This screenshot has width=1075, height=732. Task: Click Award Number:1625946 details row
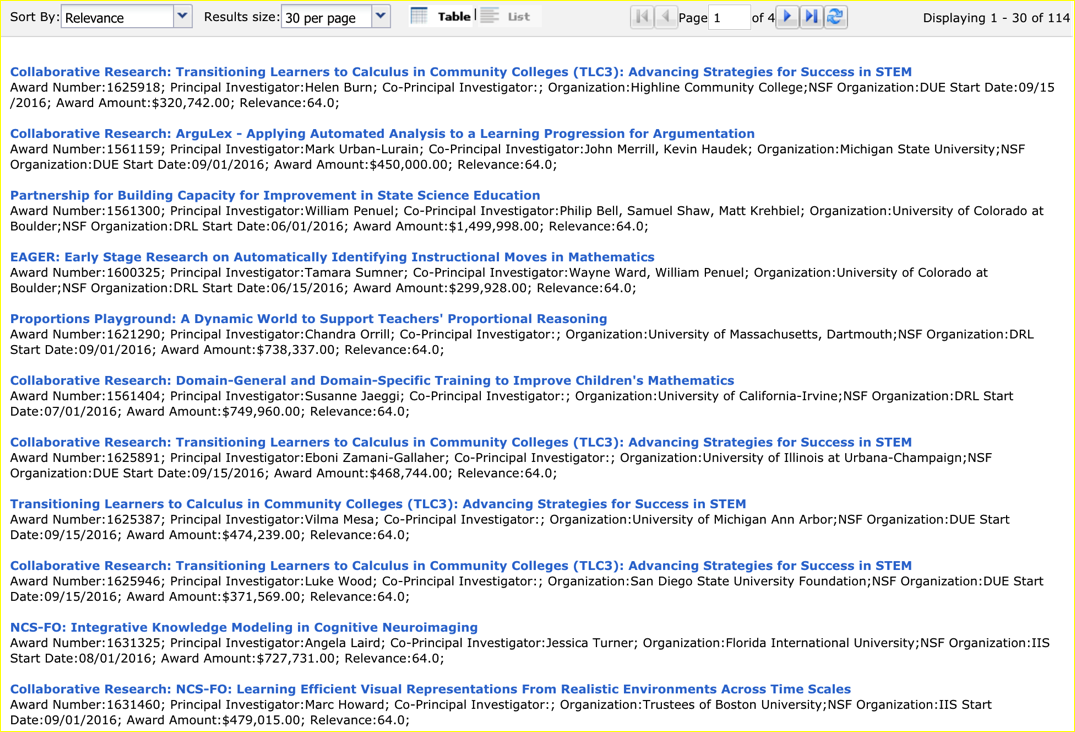tap(527, 589)
